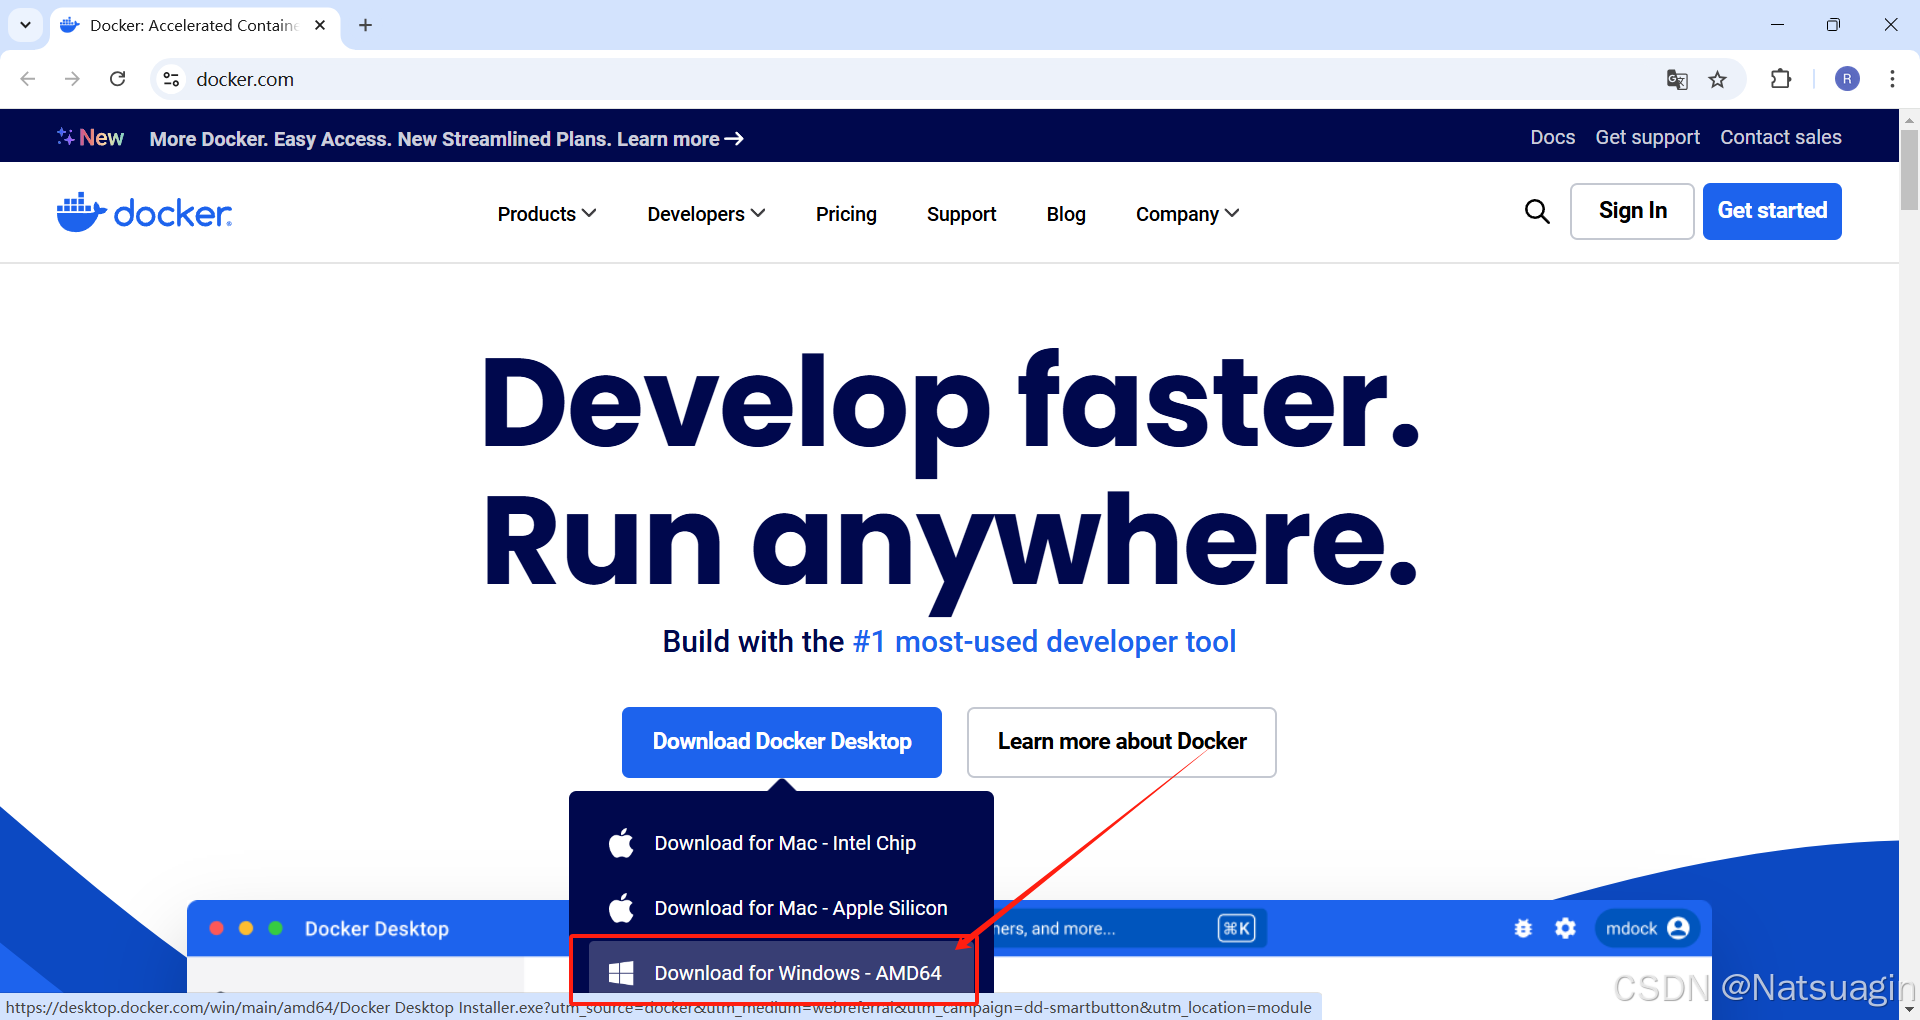
Task: Click the scrollbar up arrow
Action: pyautogui.click(x=1909, y=119)
